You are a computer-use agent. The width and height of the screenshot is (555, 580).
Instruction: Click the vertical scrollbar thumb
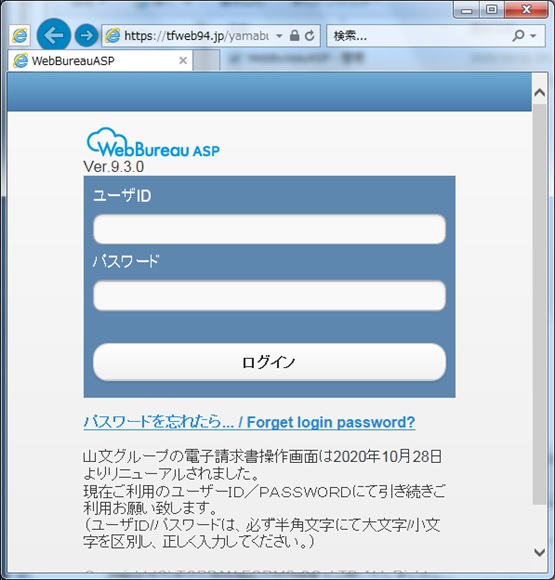[540, 304]
